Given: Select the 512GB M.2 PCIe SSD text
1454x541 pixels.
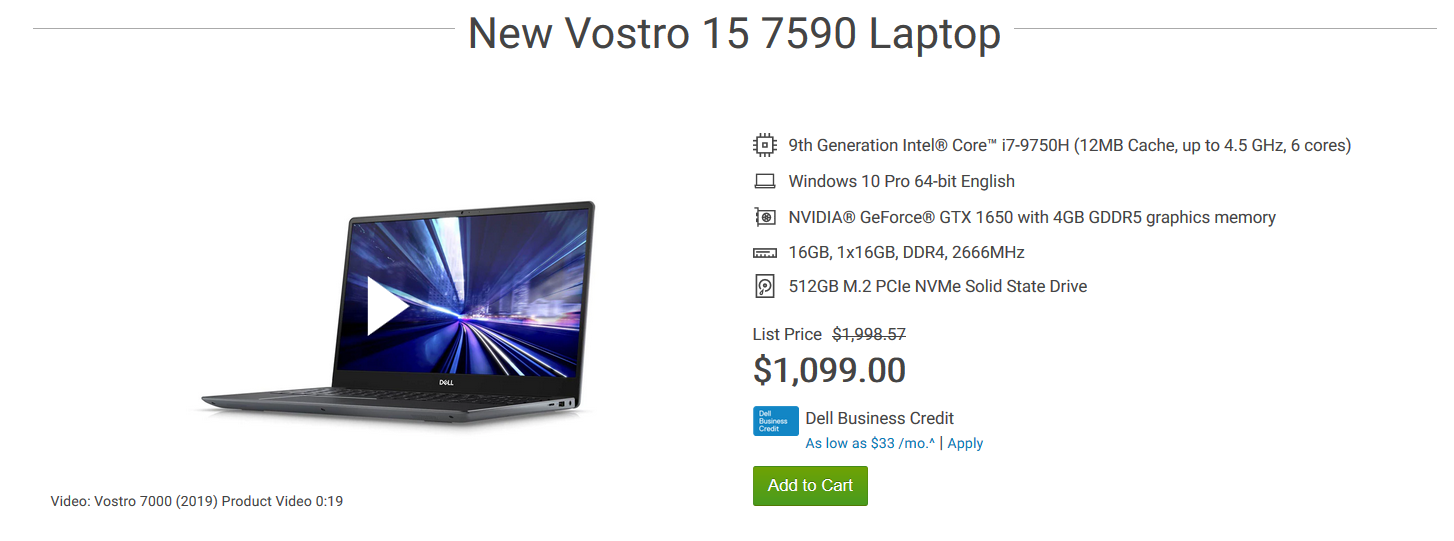Looking at the screenshot, I should tap(937, 287).
